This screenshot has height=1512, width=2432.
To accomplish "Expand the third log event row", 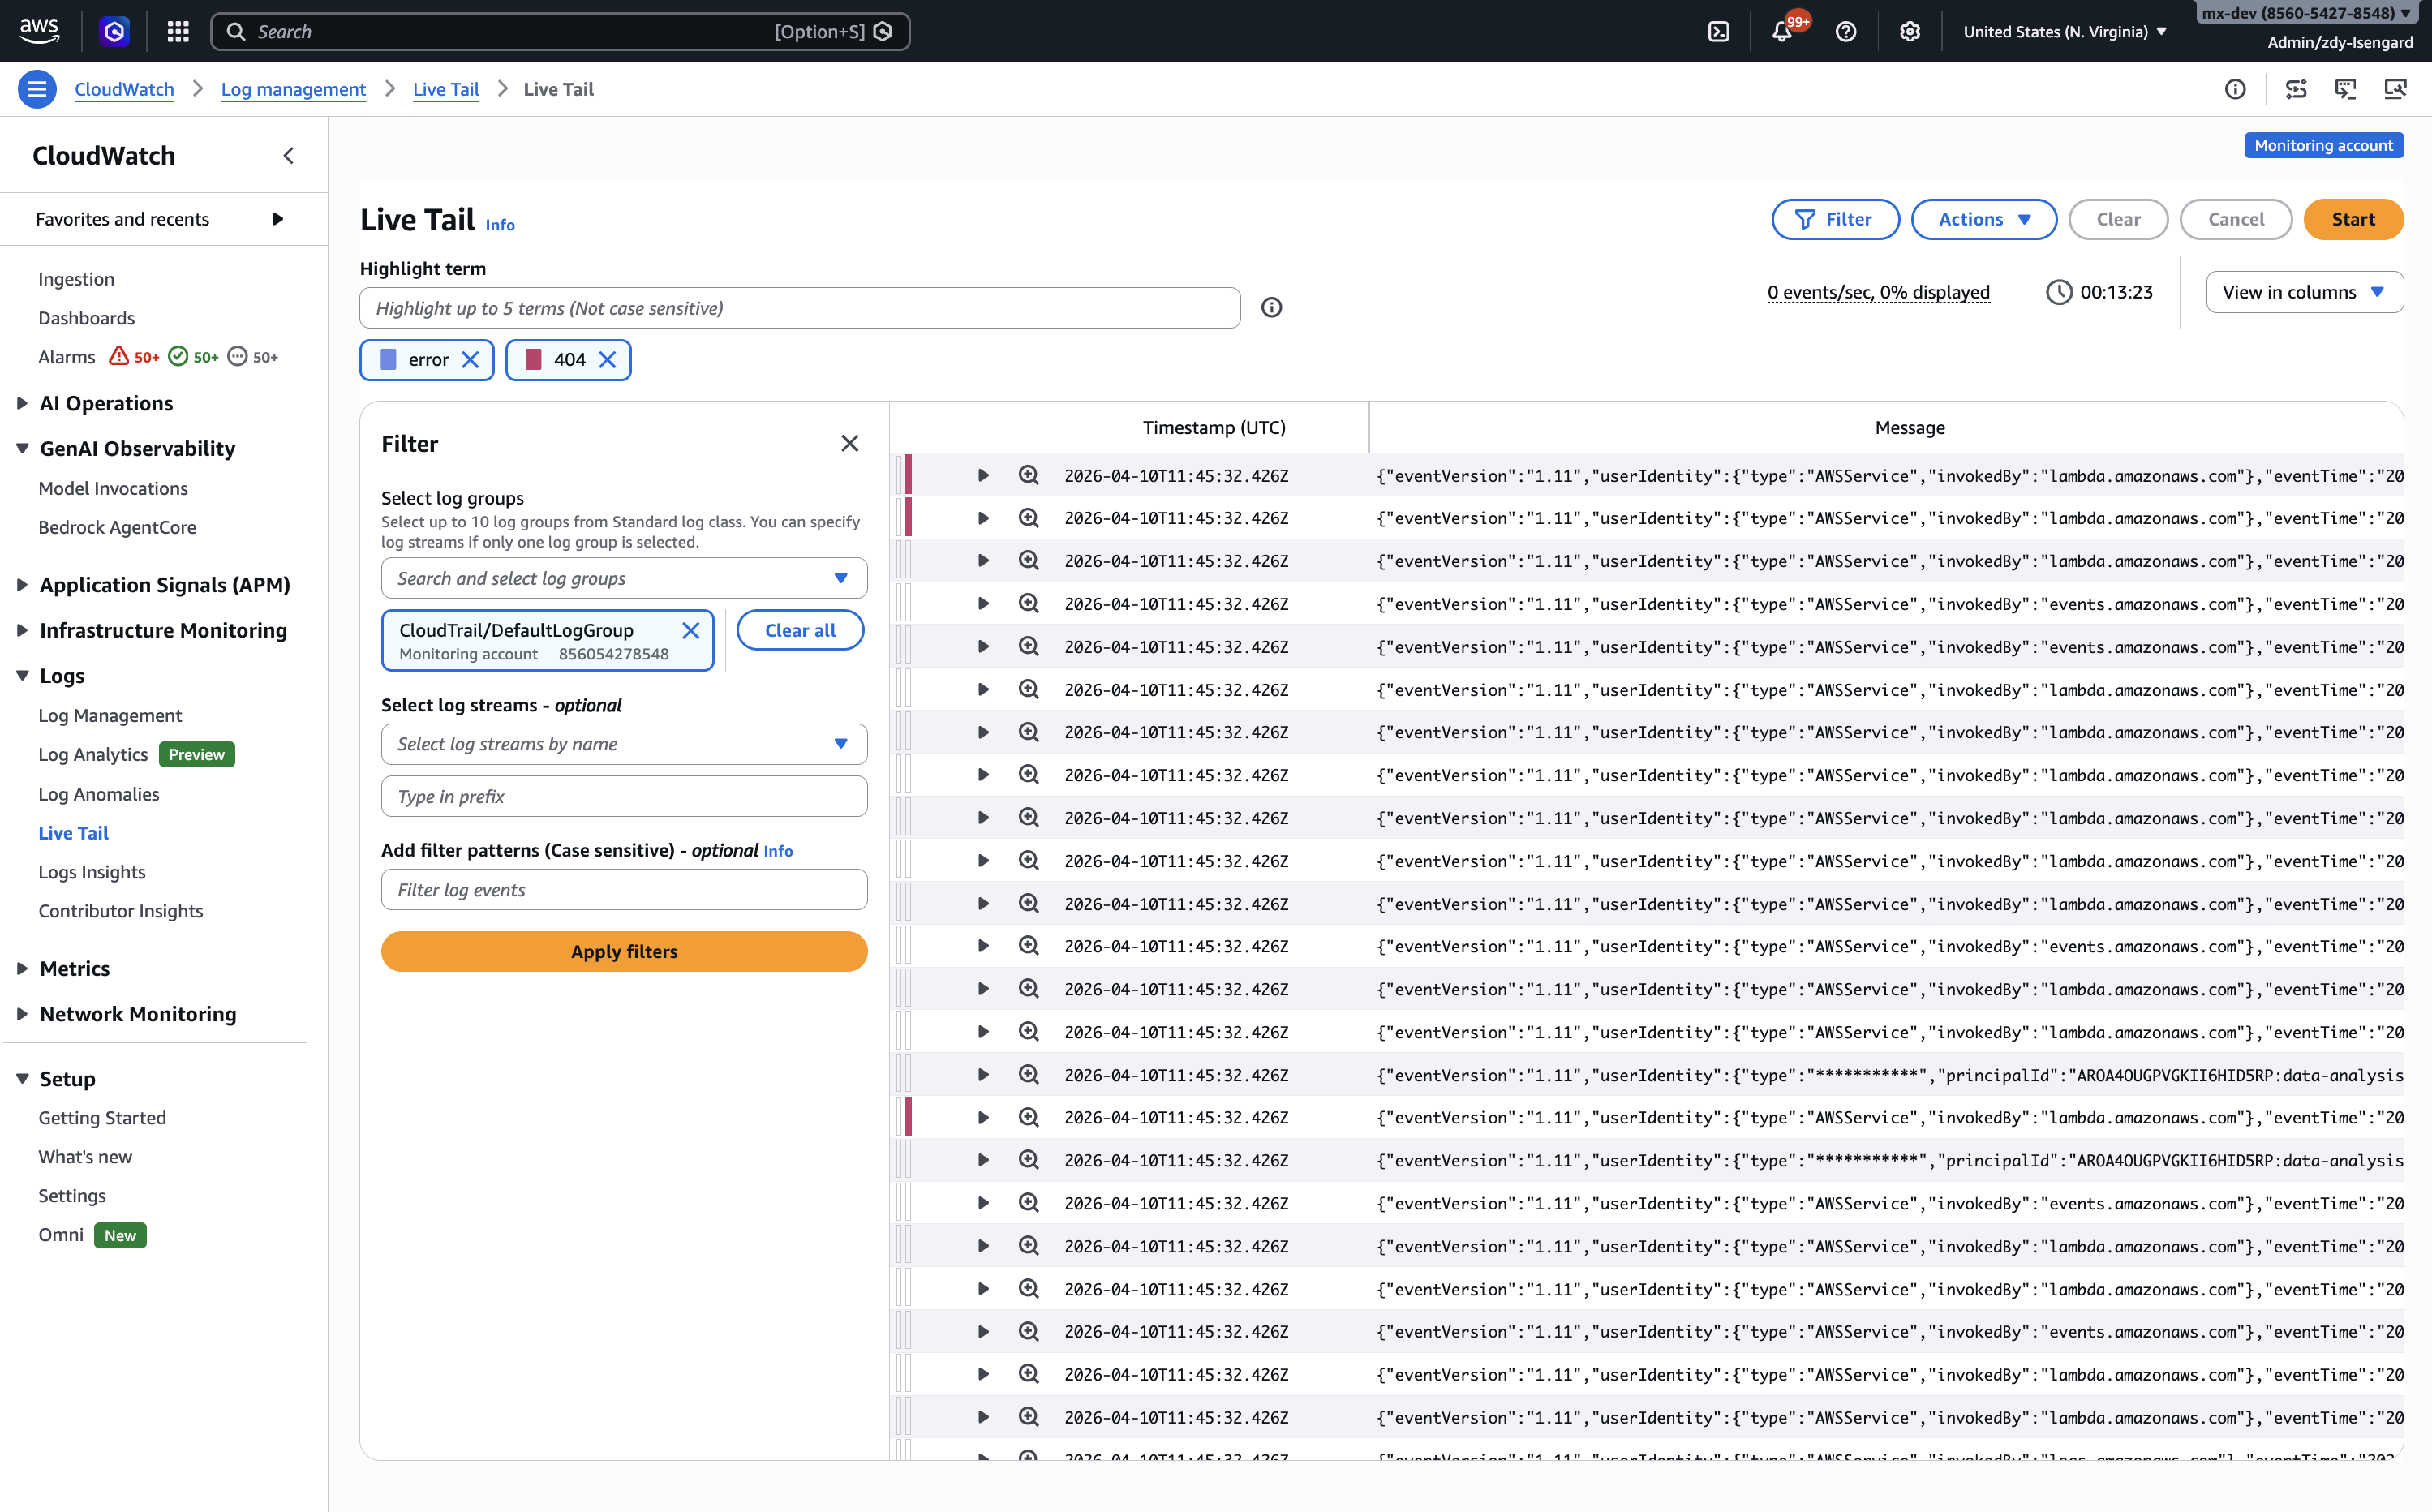I will 982,561.
